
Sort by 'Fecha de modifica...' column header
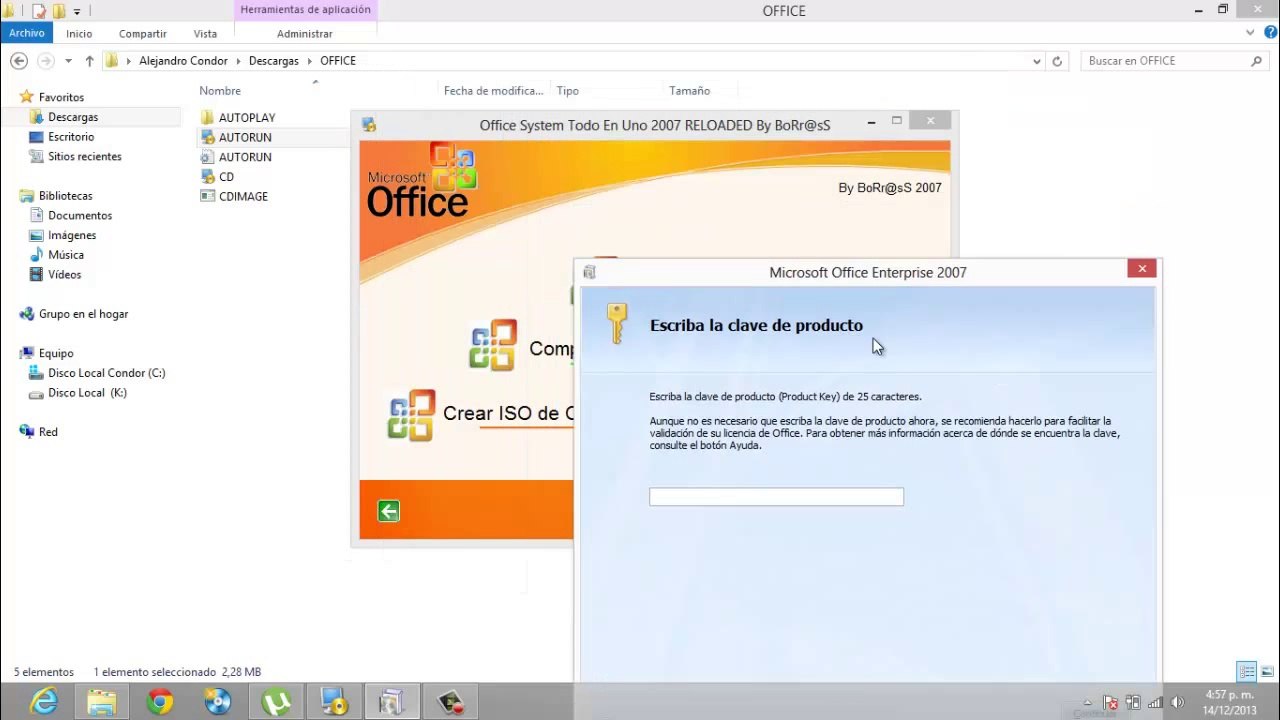coord(494,91)
